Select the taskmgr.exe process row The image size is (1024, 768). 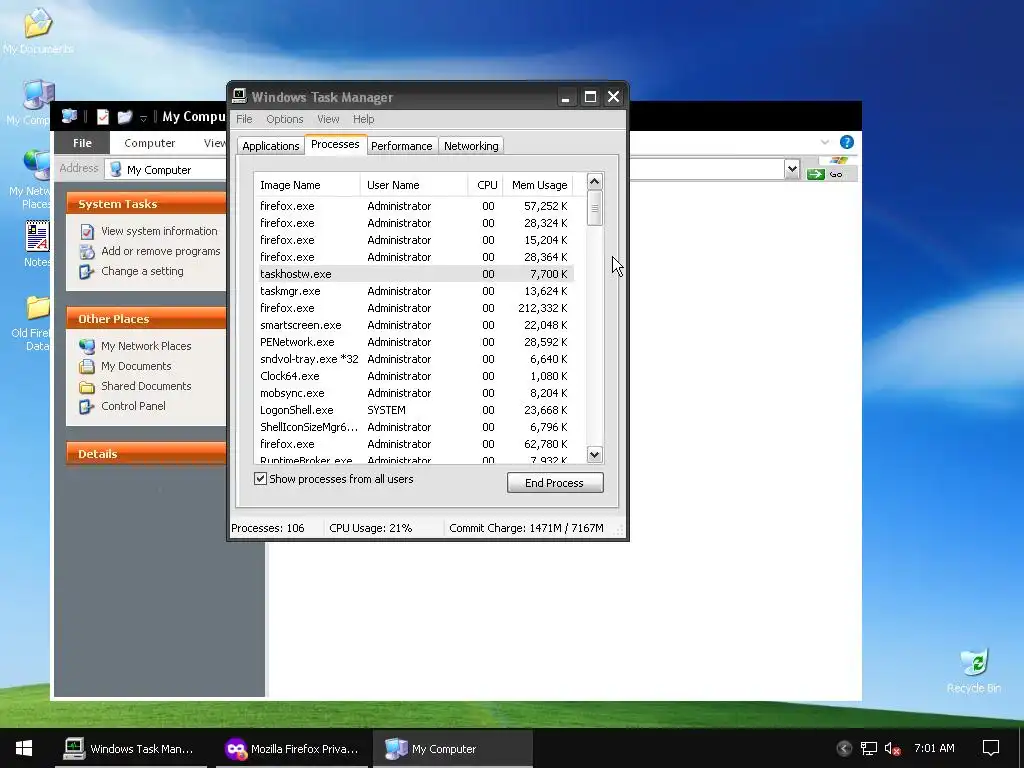point(414,291)
